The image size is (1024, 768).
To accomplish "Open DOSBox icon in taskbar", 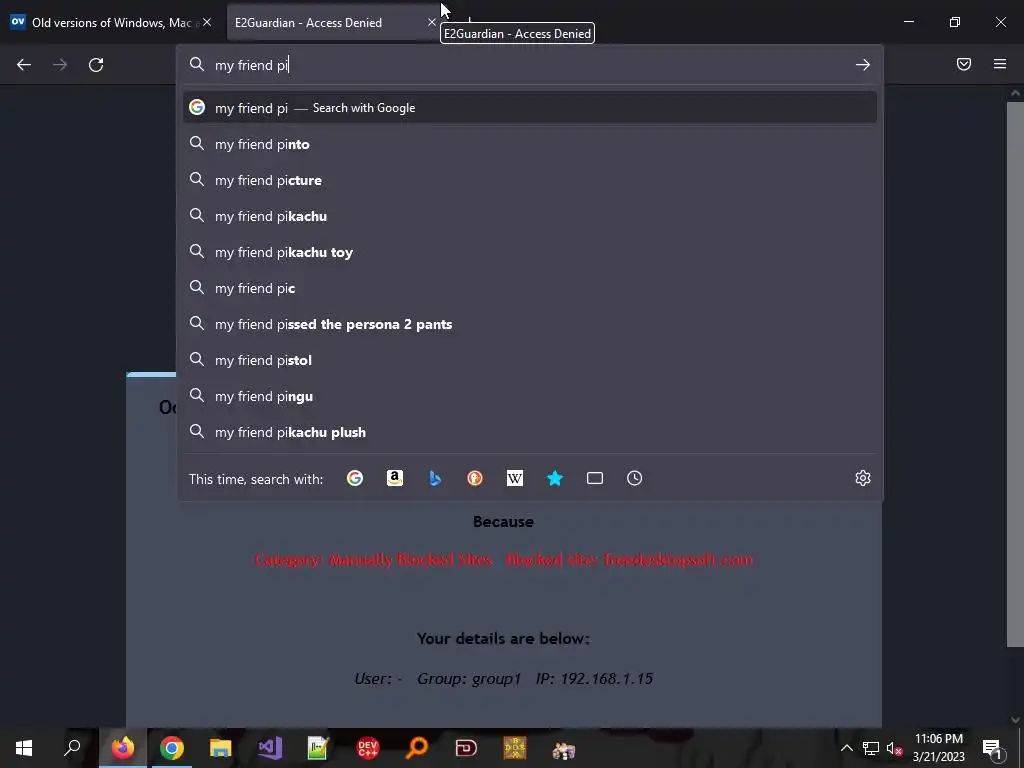I will tap(515, 748).
